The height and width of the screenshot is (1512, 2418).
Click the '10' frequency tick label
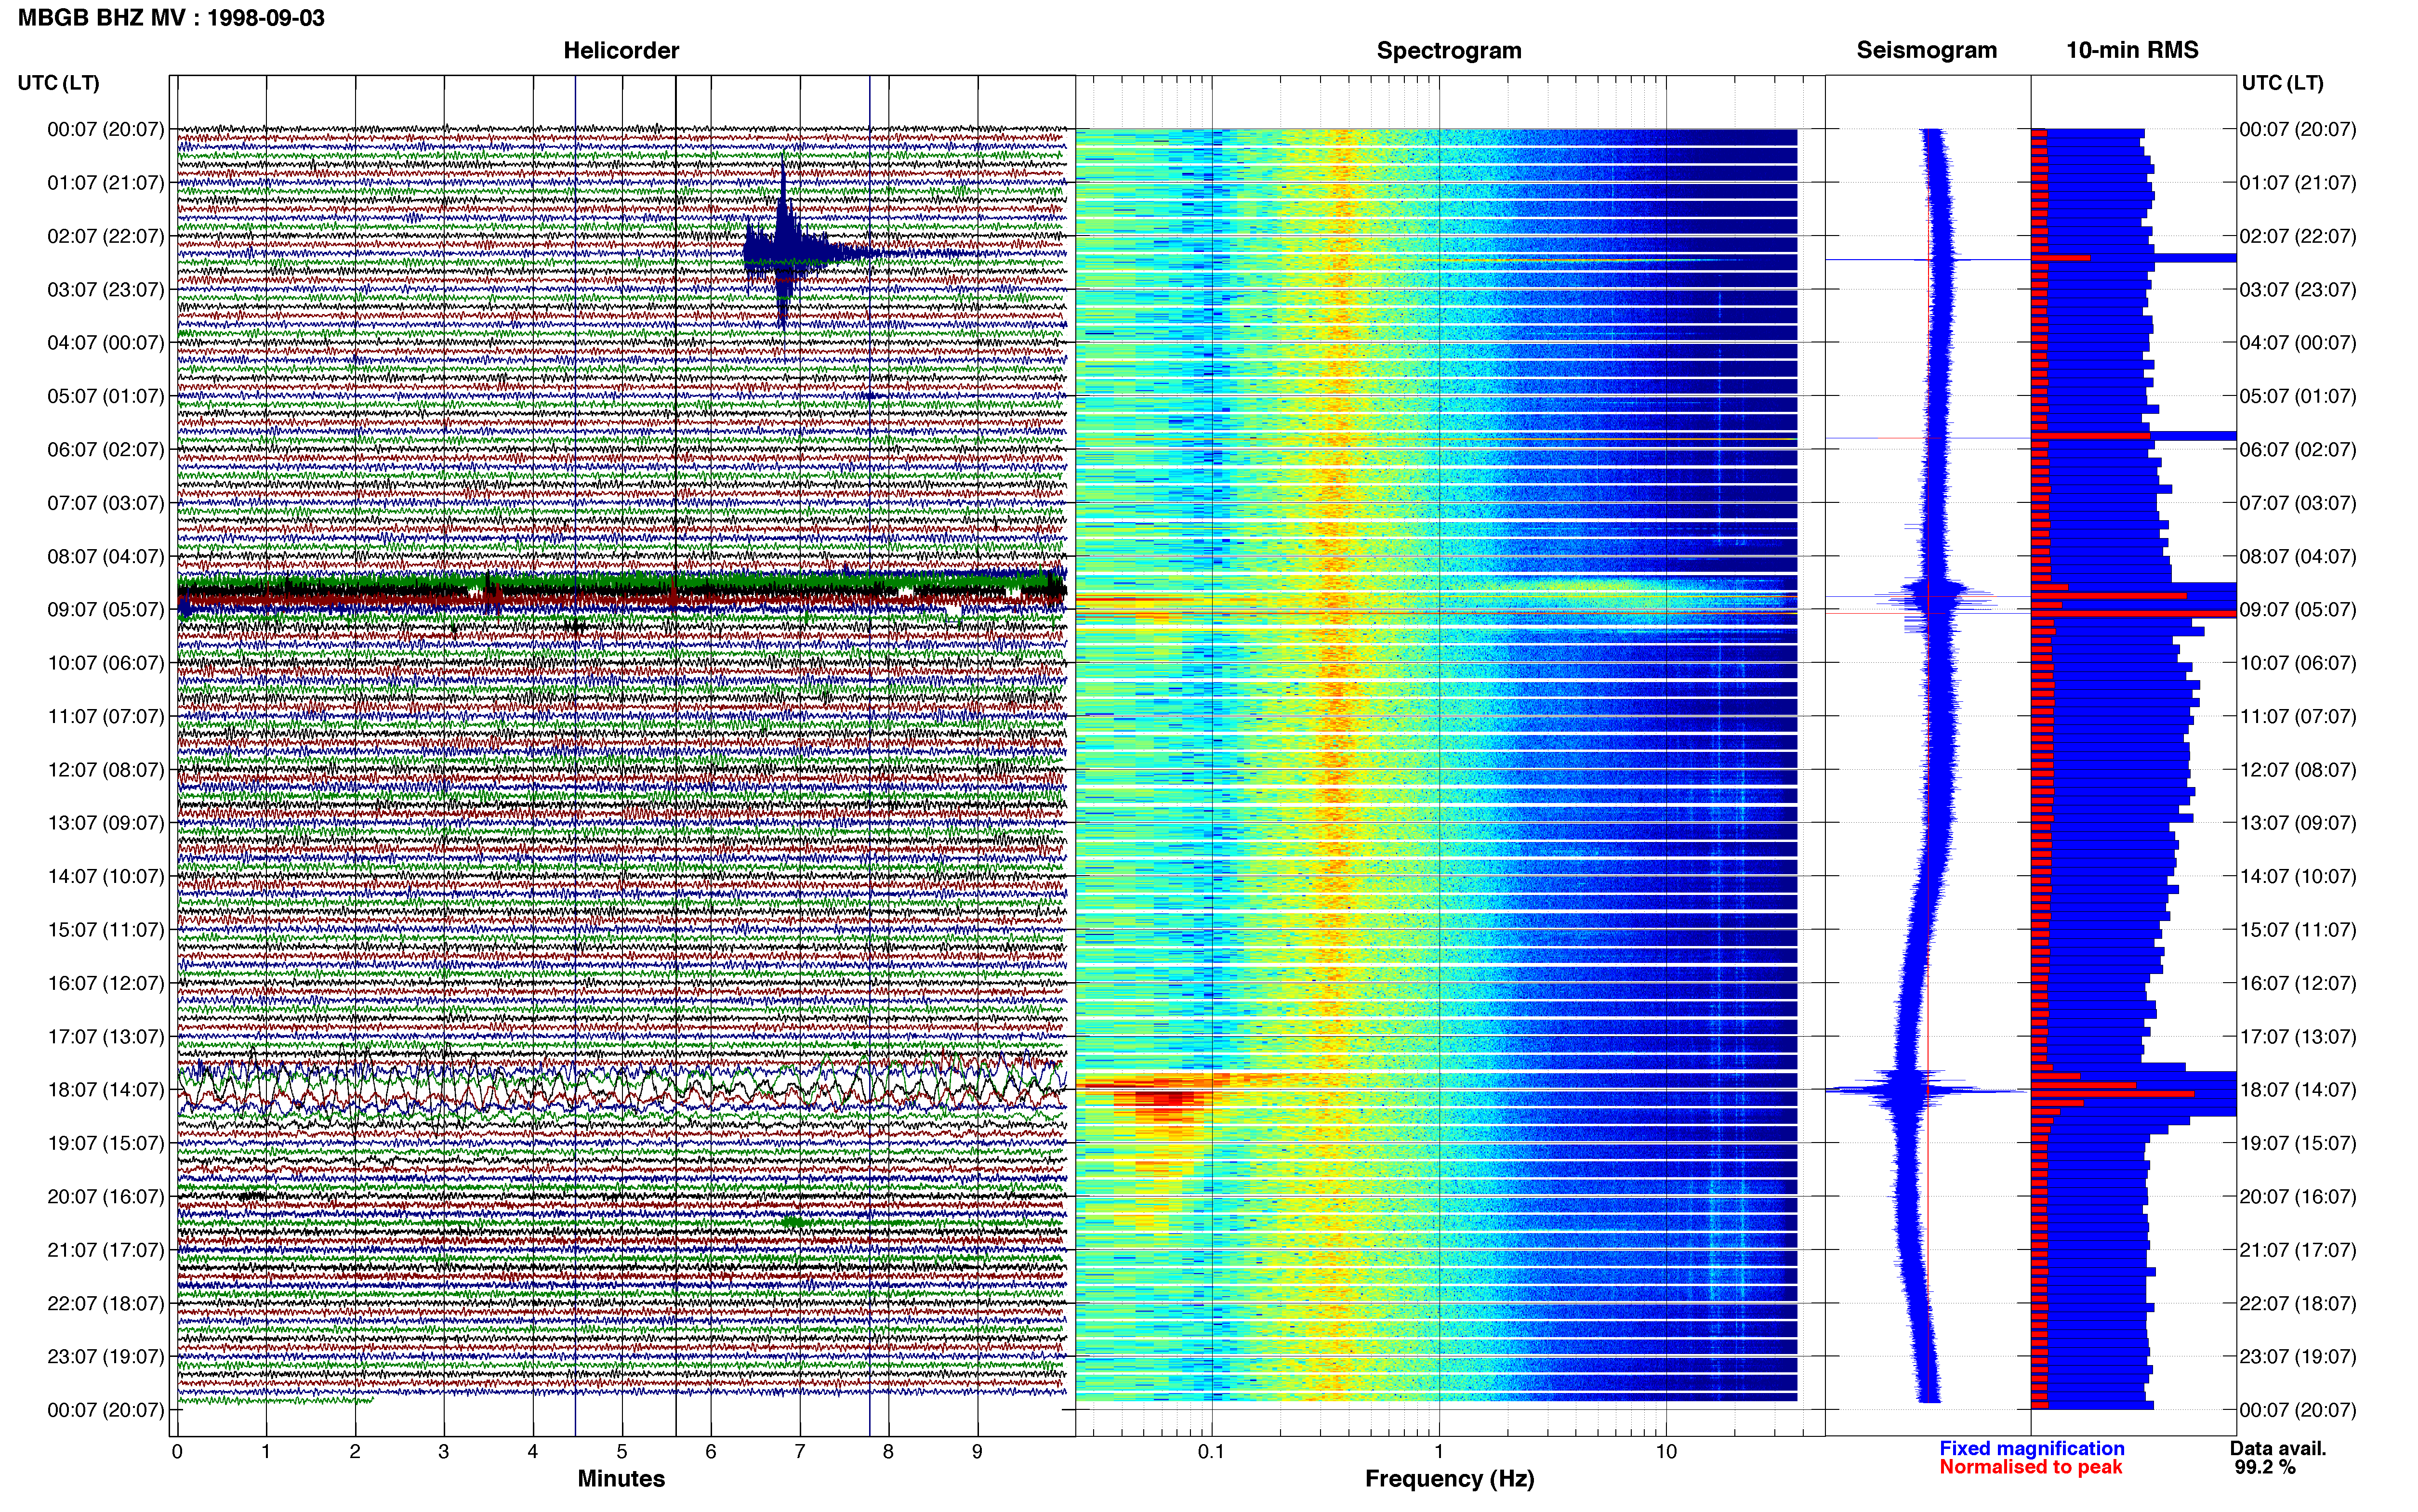[1665, 1452]
